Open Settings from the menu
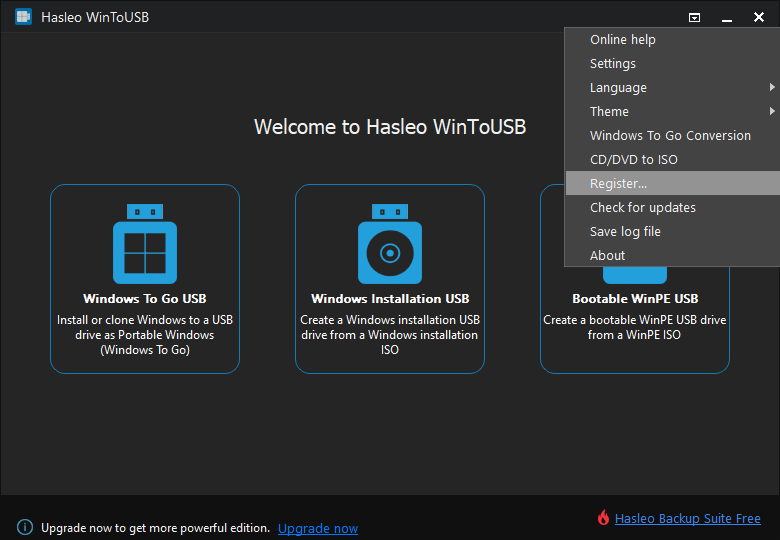 [x=673, y=64]
